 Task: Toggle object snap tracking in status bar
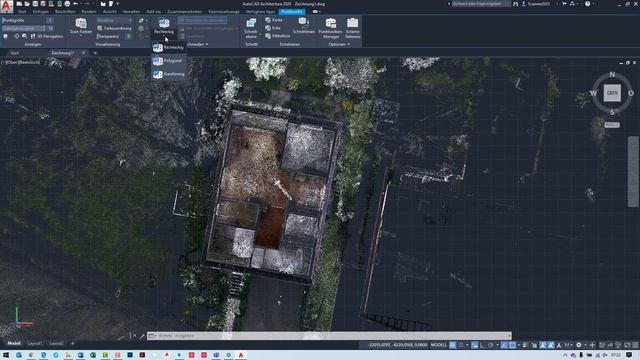pyautogui.click(x=504, y=345)
